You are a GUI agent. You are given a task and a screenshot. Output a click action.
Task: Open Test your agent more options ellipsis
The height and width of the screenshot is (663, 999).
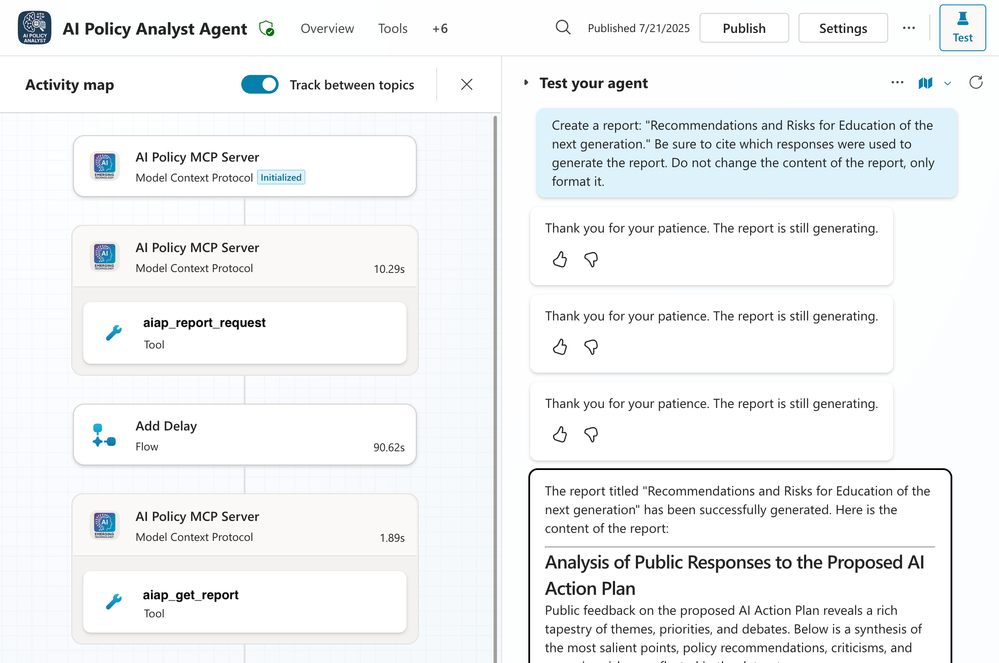point(897,82)
